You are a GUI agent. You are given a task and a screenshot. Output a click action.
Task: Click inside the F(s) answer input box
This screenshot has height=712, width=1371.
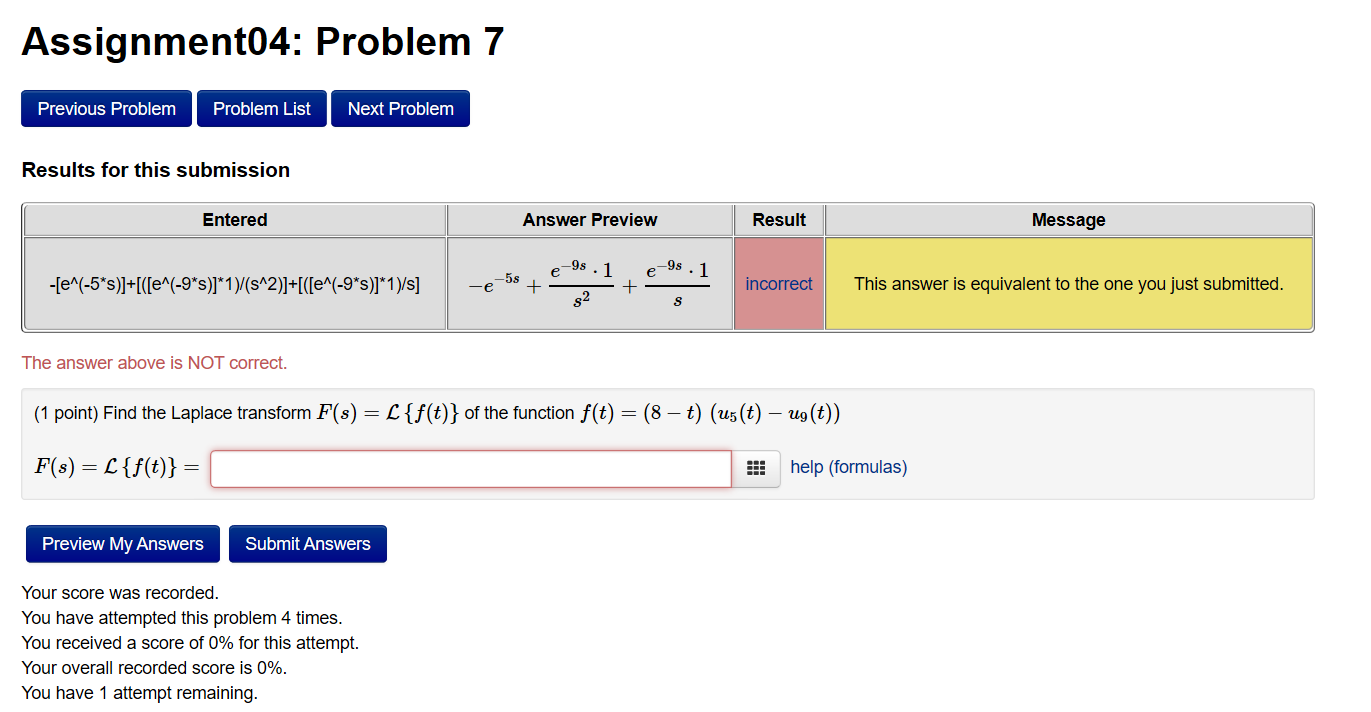[x=470, y=468]
